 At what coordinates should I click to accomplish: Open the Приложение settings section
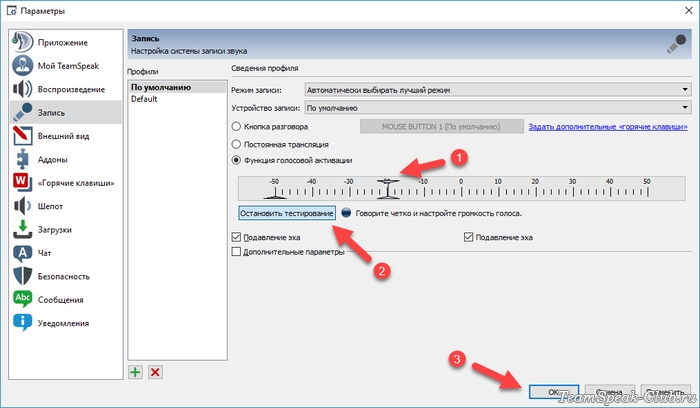point(66,42)
